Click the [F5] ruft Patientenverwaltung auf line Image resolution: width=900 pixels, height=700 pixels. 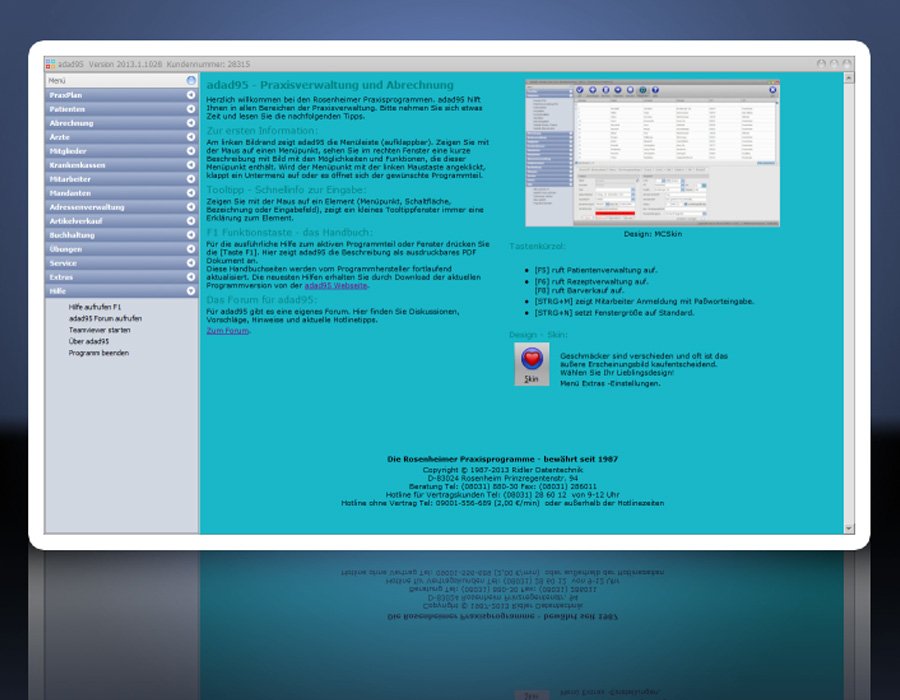tap(596, 270)
